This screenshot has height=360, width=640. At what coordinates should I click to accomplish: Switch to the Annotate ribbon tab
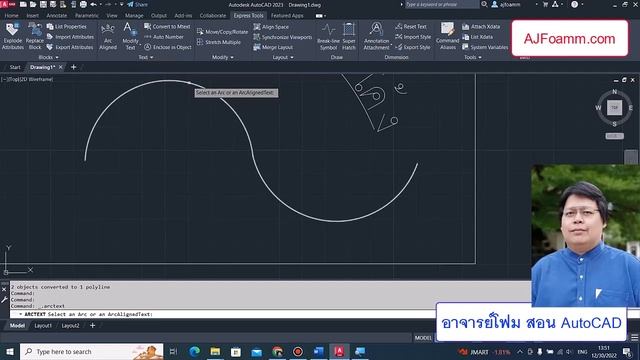point(57,16)
